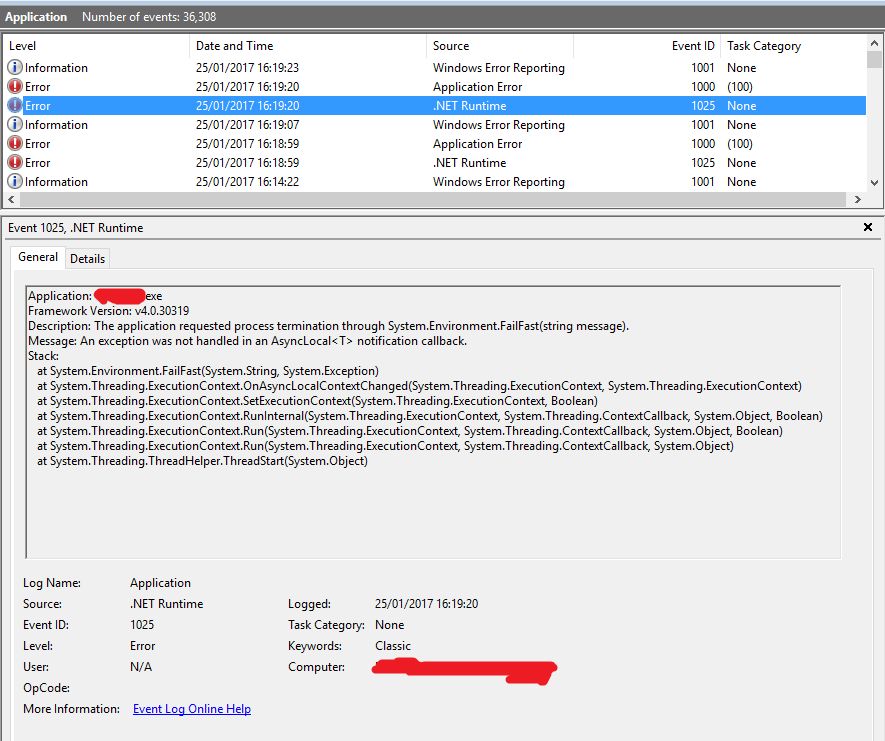This screenshot has width=885, height=741.
Task: Click the OnAsyncLocalContextChanged stack line
Action: point(419,386)
